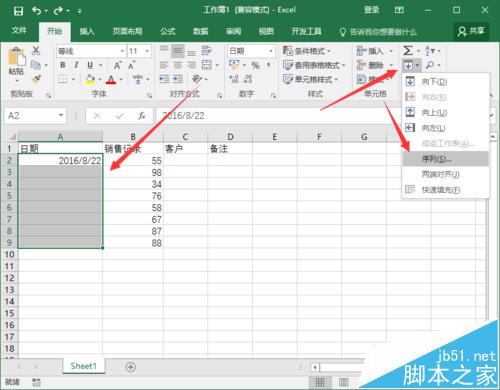
Task: Open 条件格式 conditional formatting menu
Action: click(x=307, y=51)
